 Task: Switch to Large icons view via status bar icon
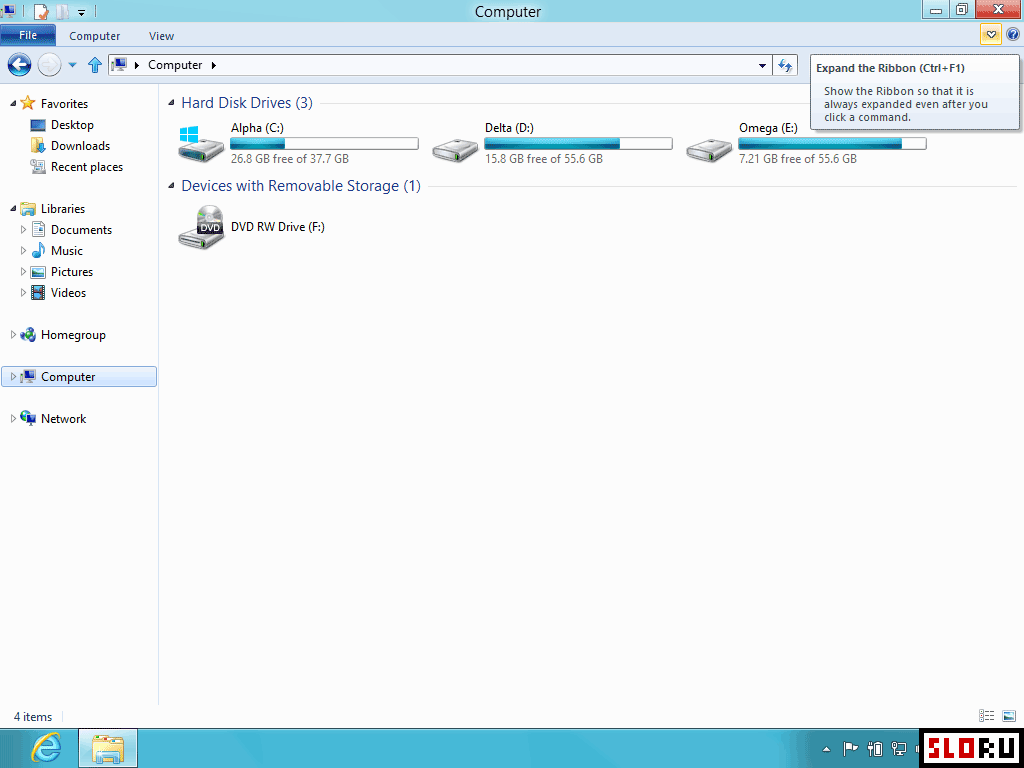1008,716
